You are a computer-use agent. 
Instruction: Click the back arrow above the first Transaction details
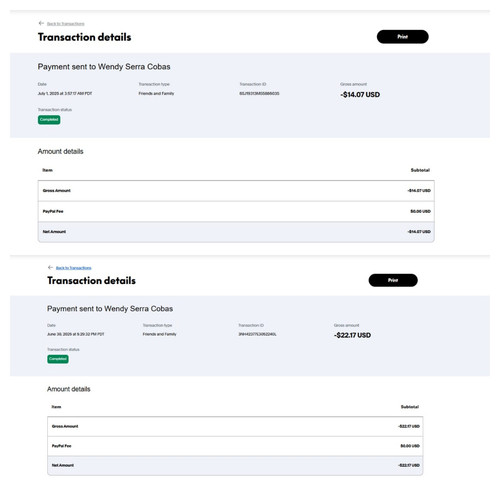(41, 23)
